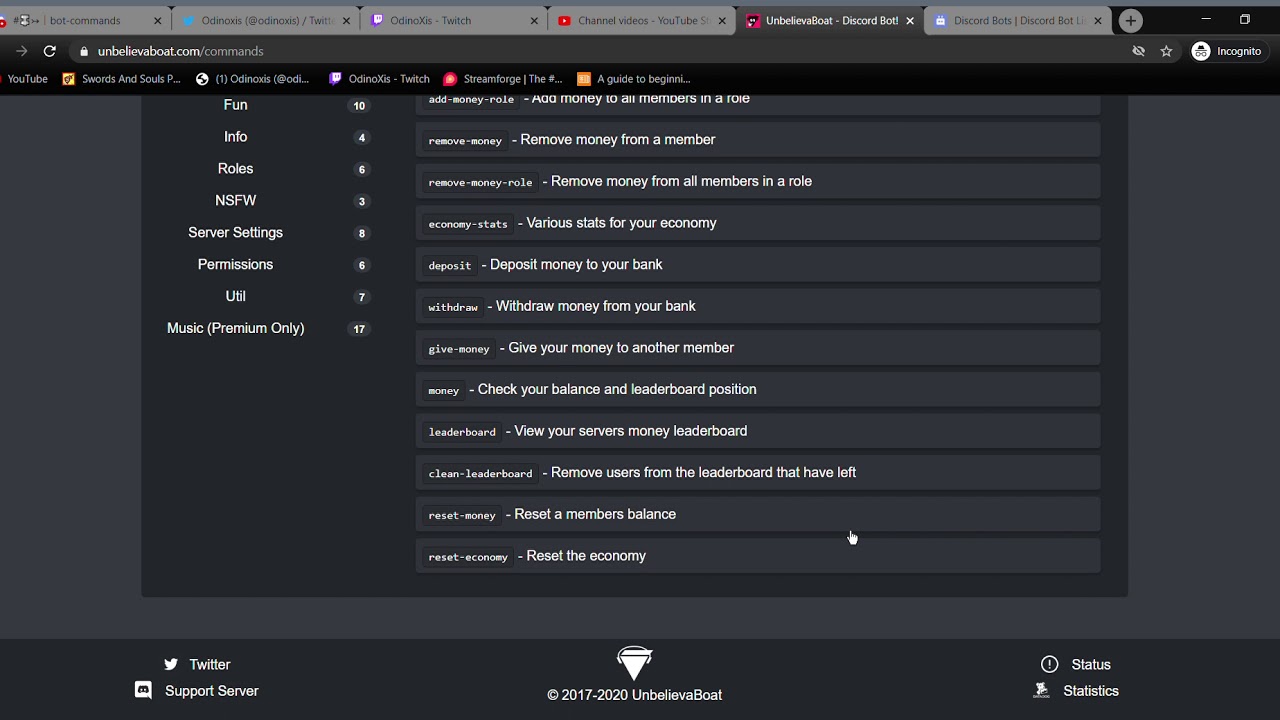
Task: Click the lock icon in address bar
Action: point(85,51)
